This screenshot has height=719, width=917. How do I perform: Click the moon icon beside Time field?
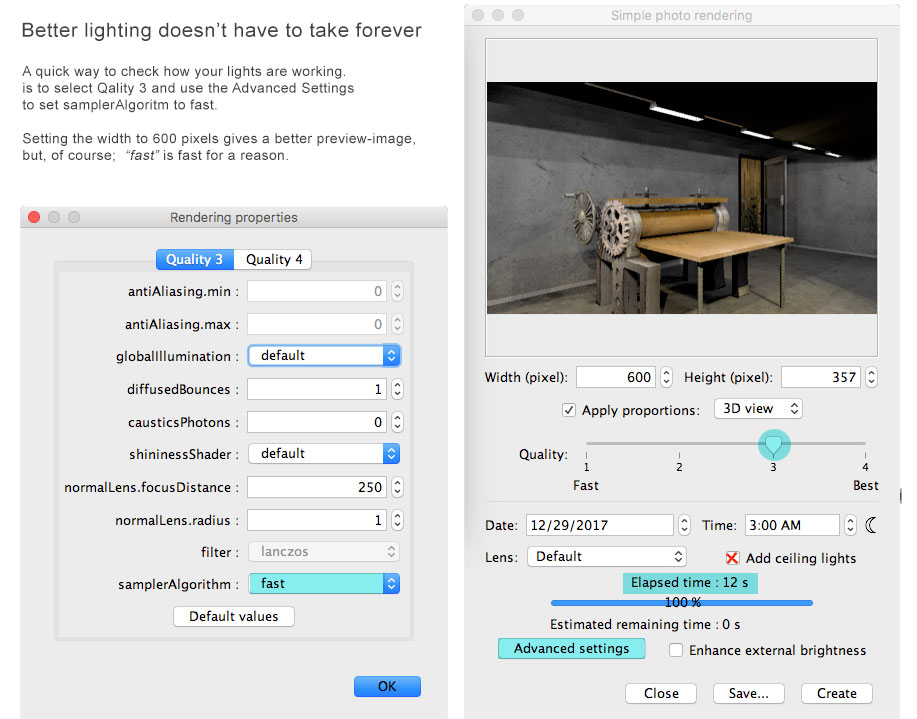pyautogui.click(x=870, y=524)
